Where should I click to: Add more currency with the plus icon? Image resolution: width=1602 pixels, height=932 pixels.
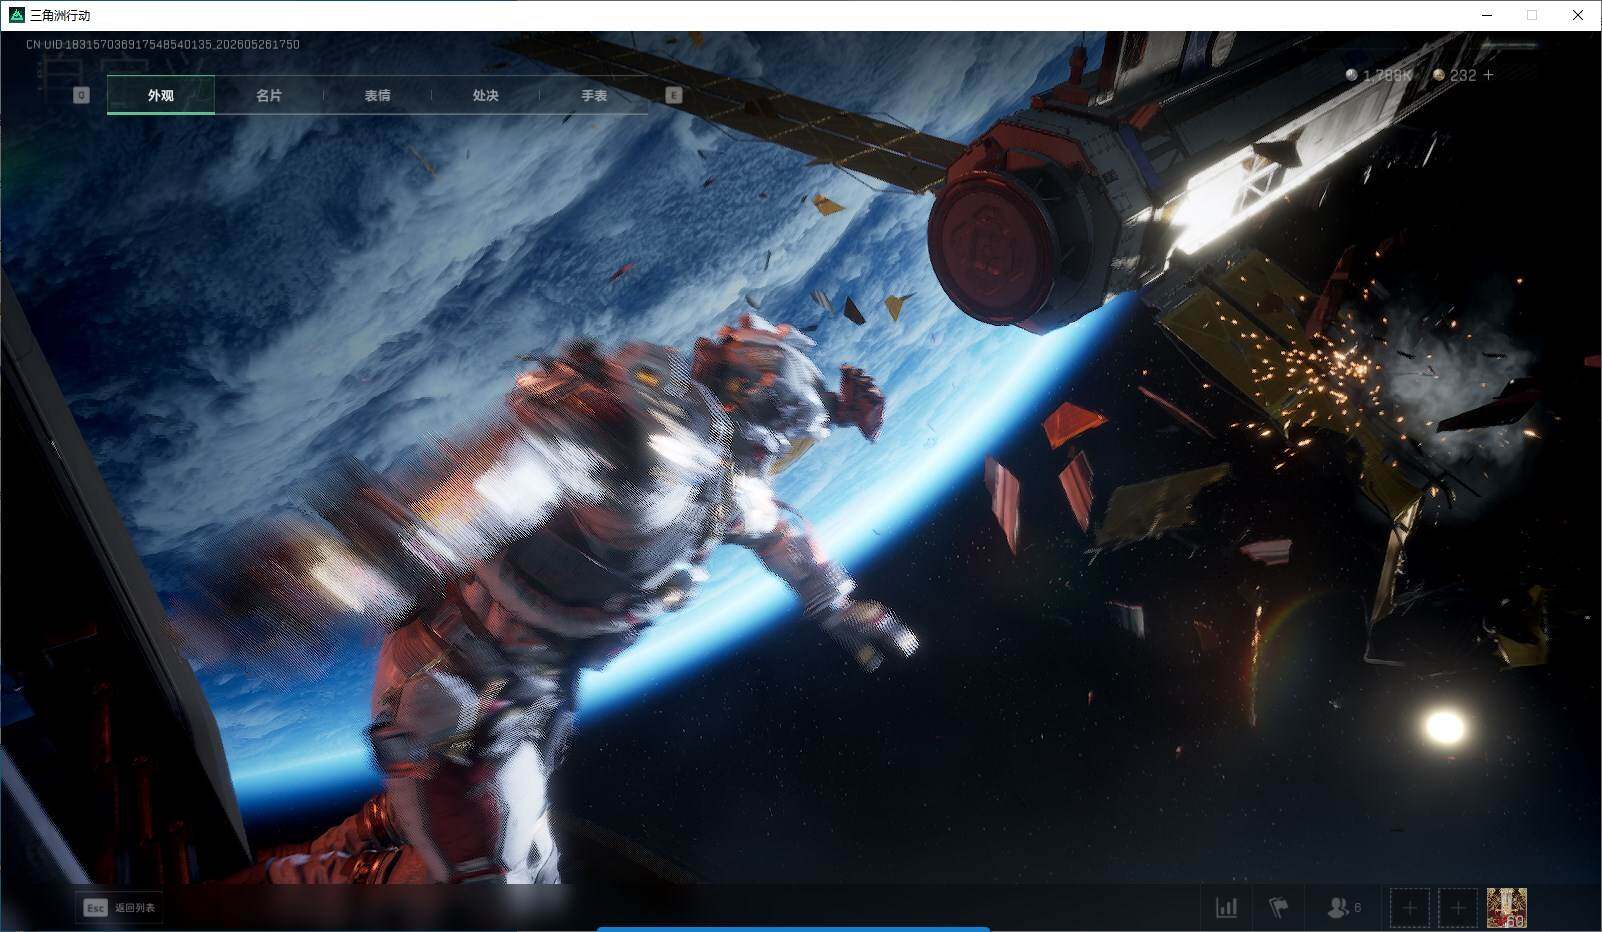tap(1488, 75)
